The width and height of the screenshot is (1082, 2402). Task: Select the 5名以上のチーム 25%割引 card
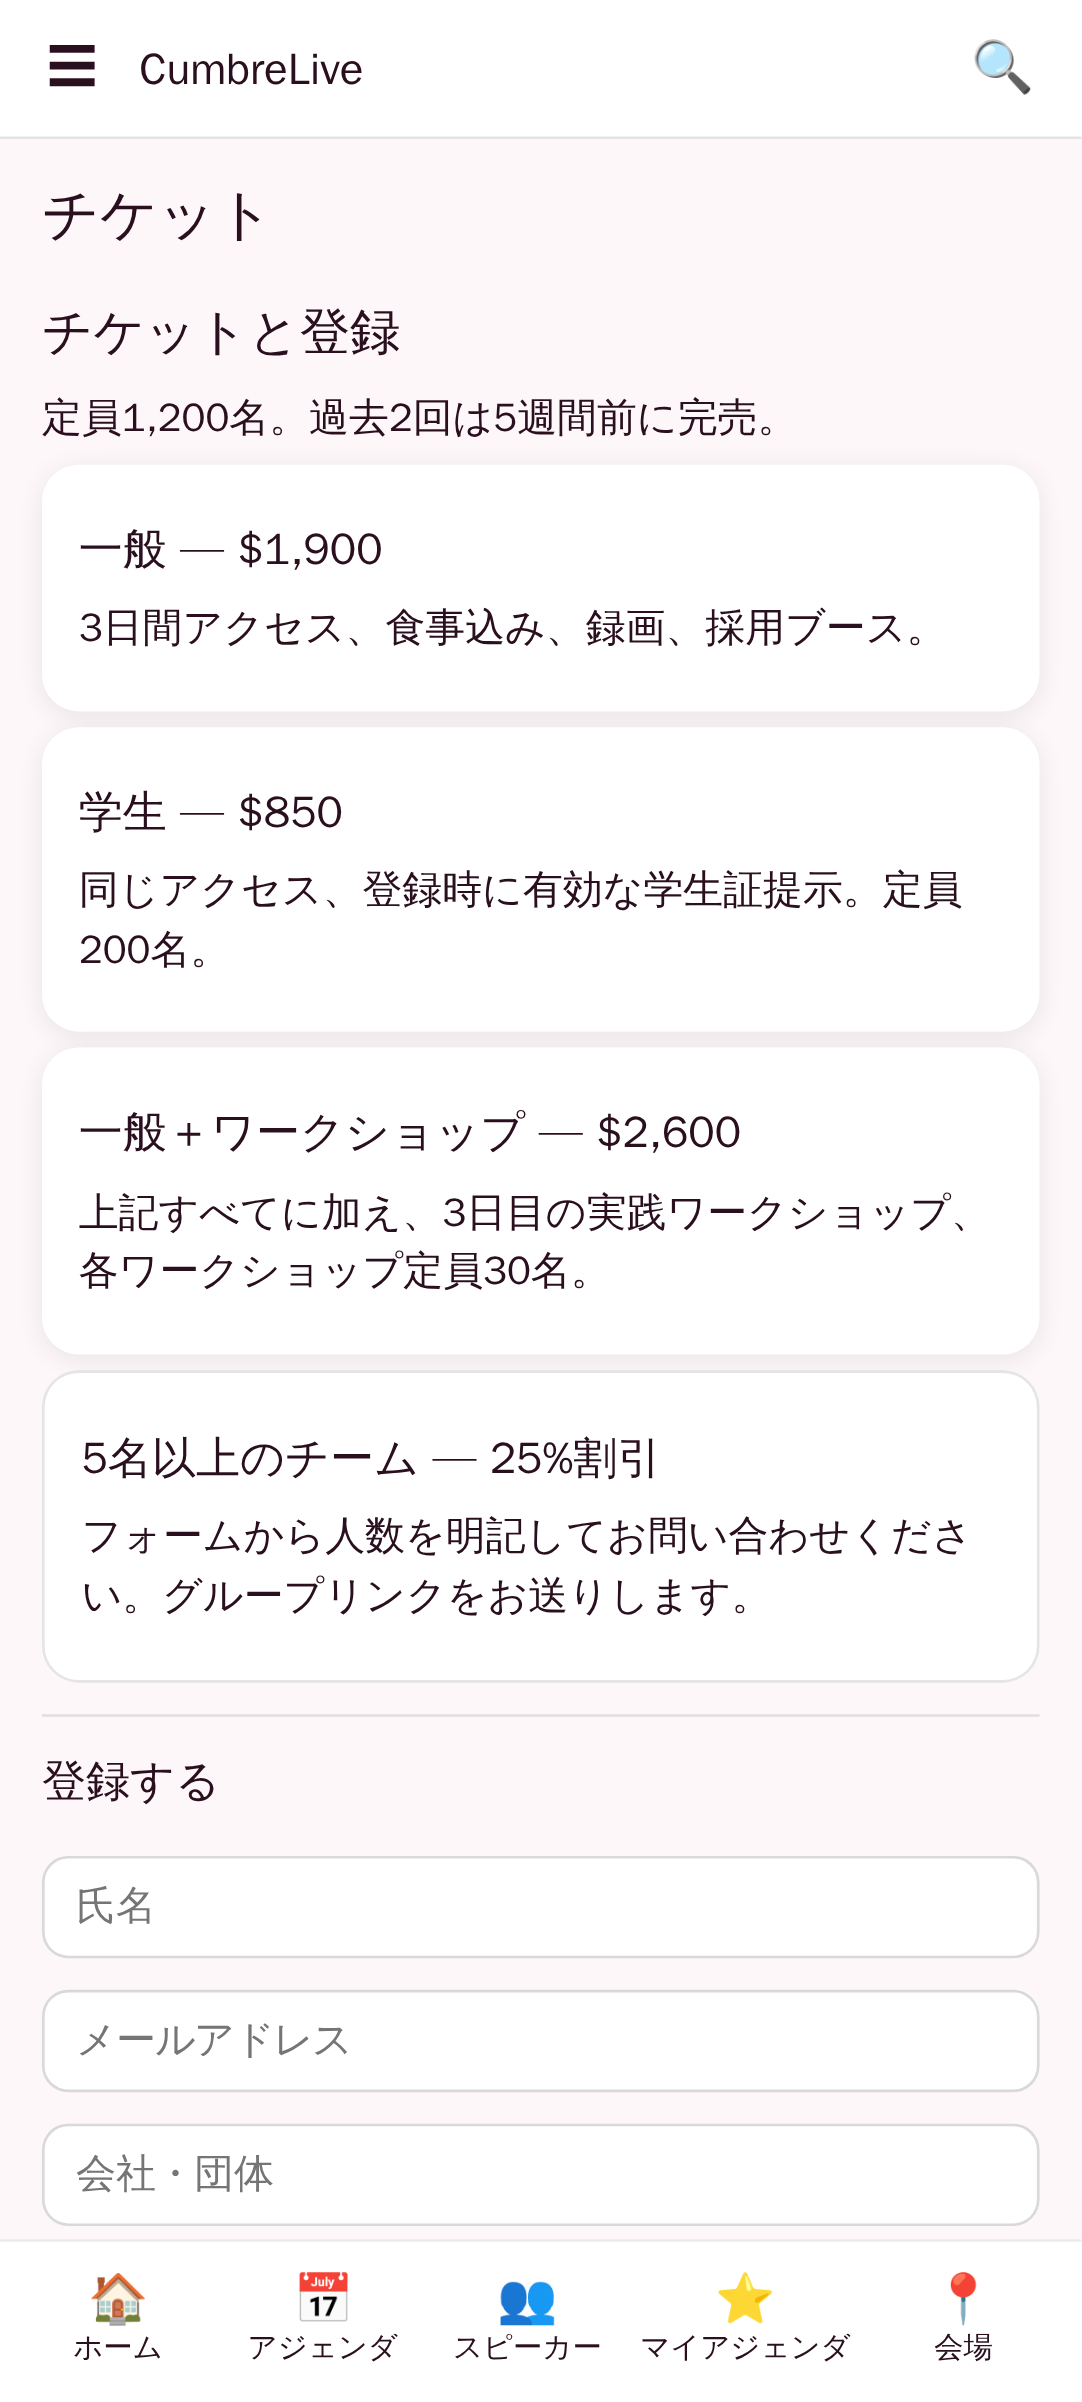pos(540,1527)
